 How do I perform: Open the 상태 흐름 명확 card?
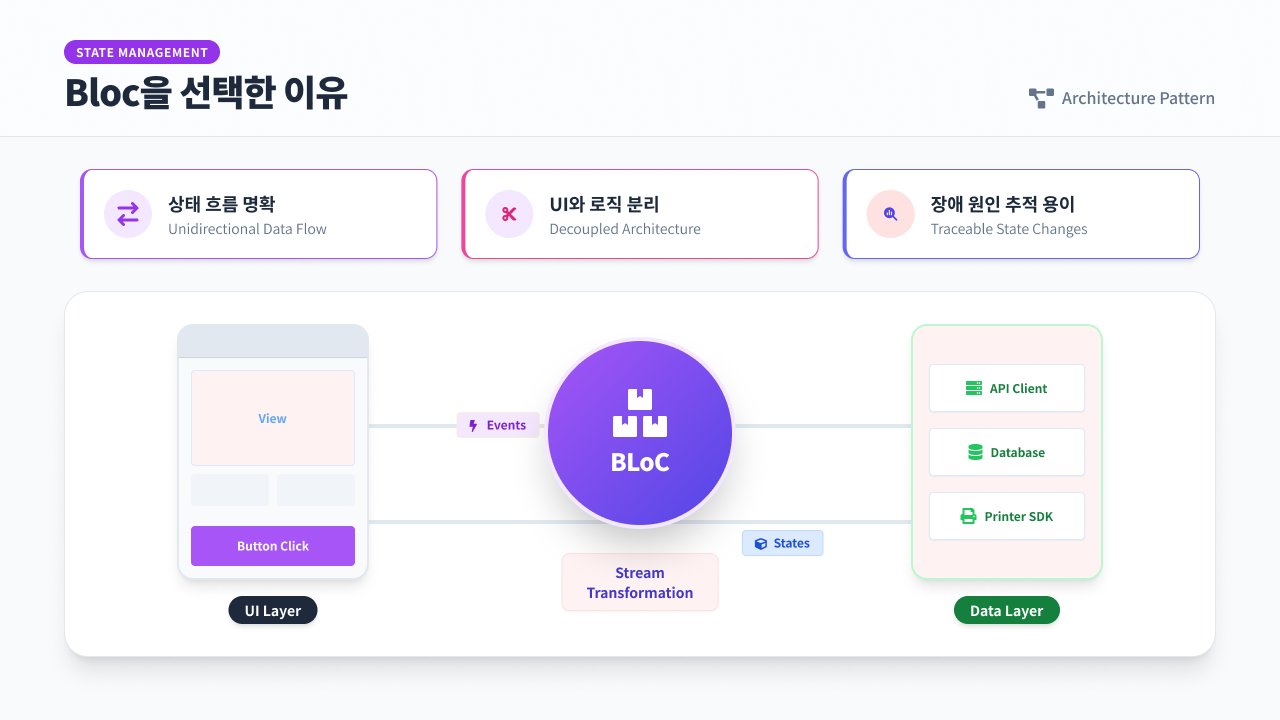(x=259, y=214)
